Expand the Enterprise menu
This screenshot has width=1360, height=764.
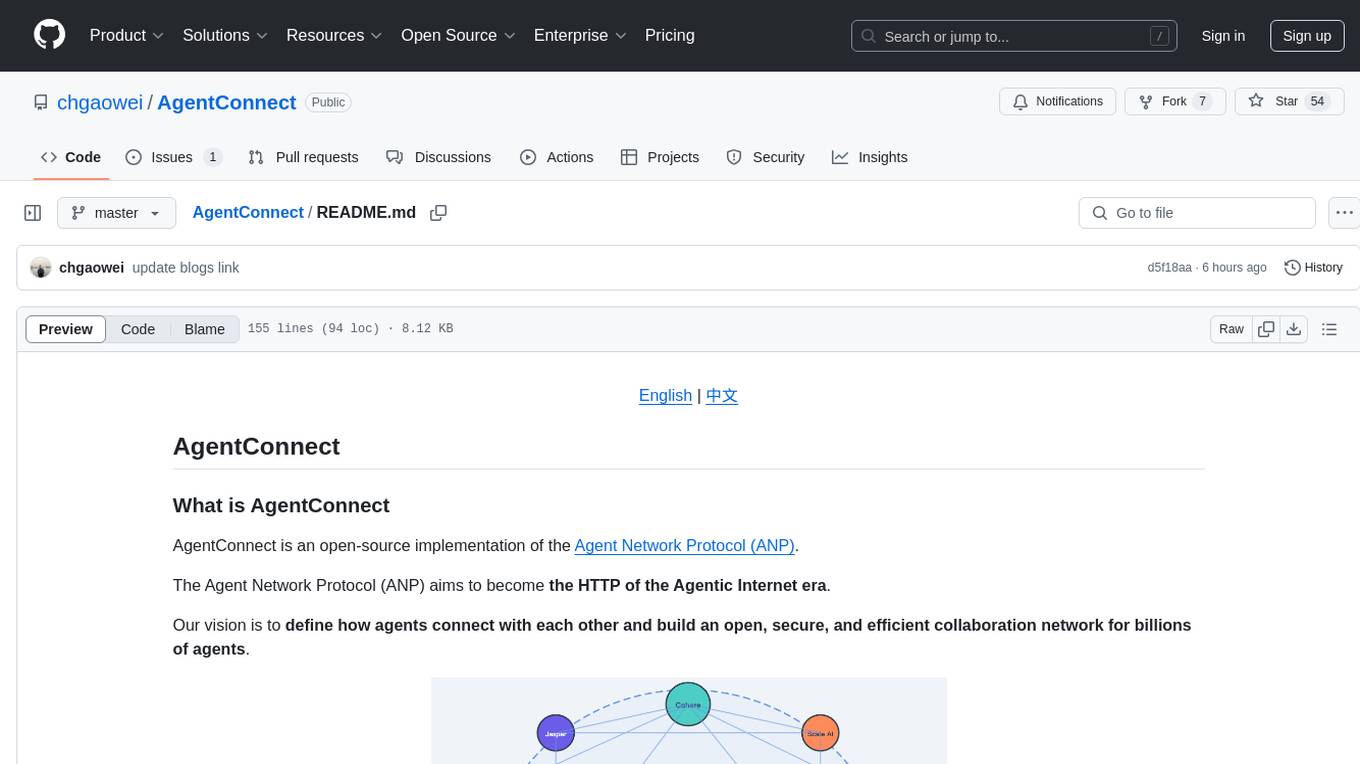click(x=580, y=35)
